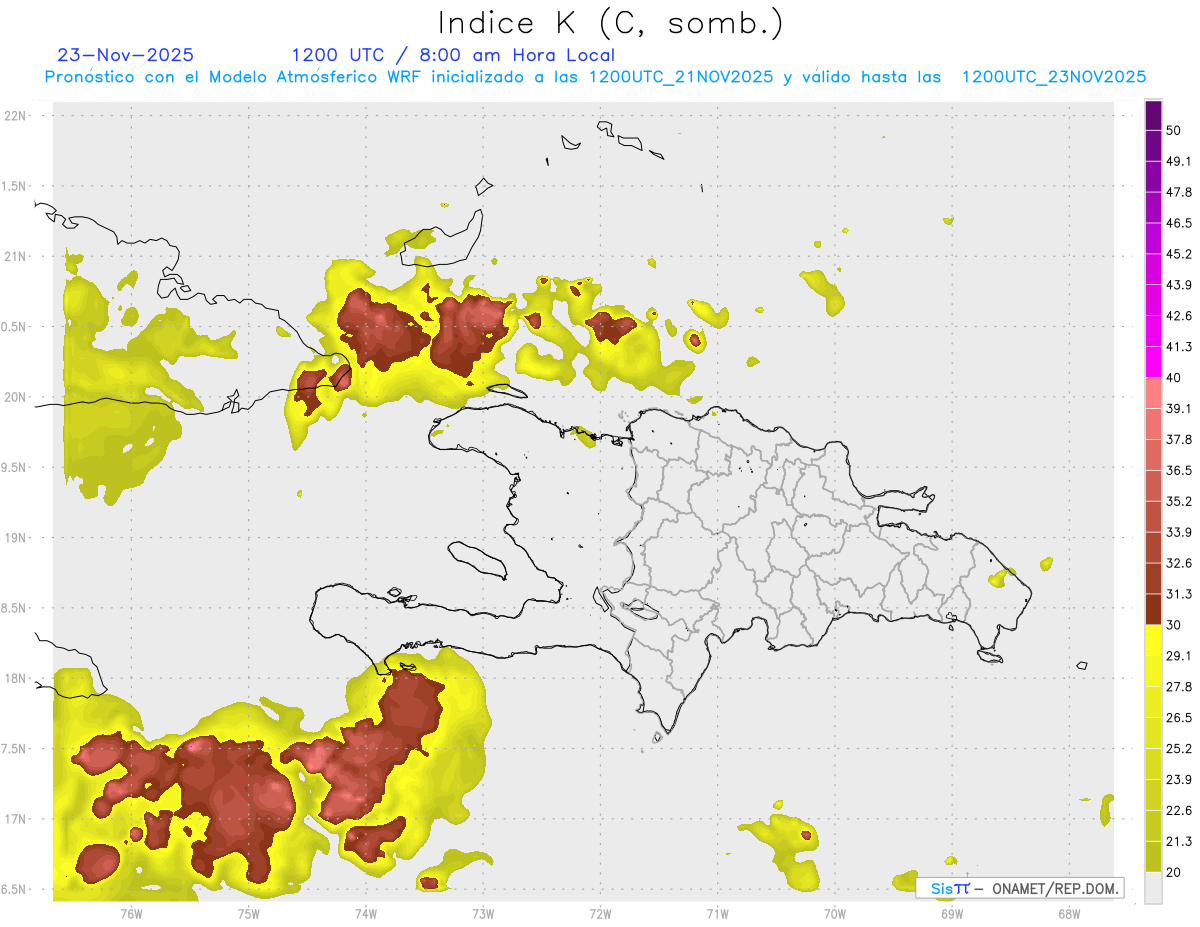Click the "69W" longitude axis label

point(951,913)
